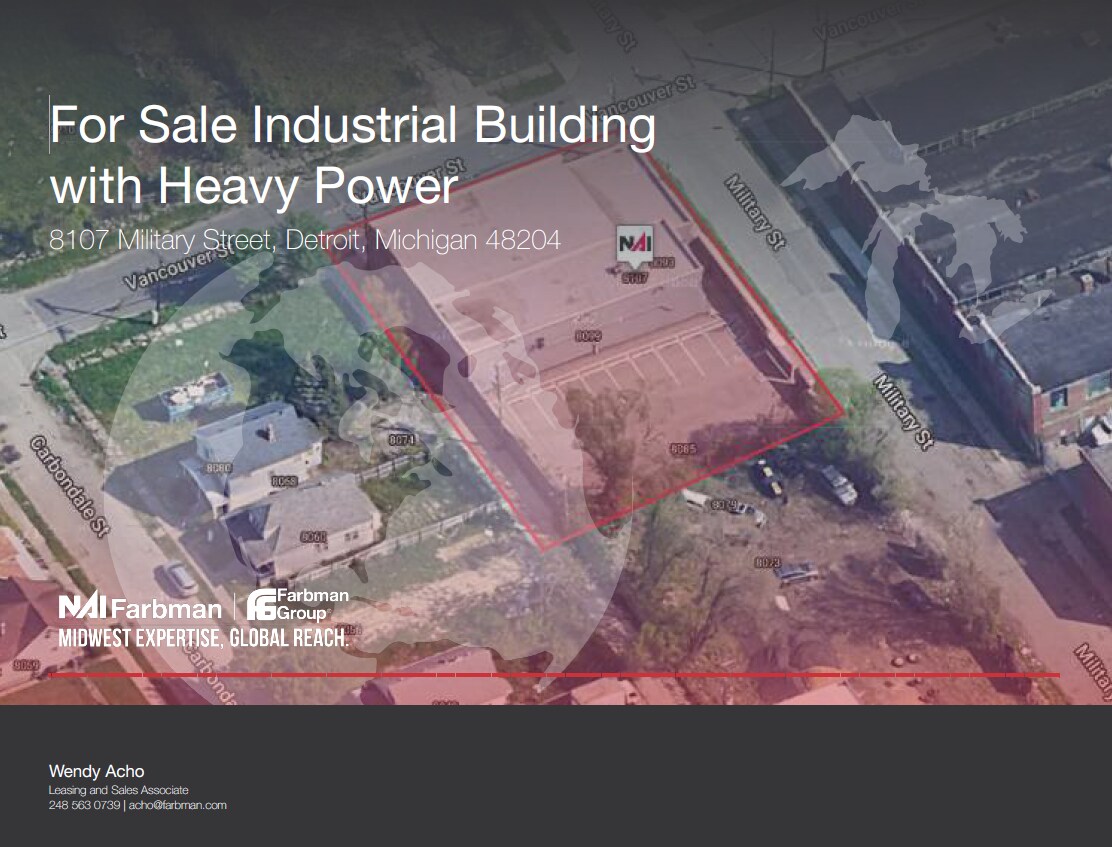Viewport: 1112px width, 847px height.
Task: Click the 8080 house number label
Action: 219,468
